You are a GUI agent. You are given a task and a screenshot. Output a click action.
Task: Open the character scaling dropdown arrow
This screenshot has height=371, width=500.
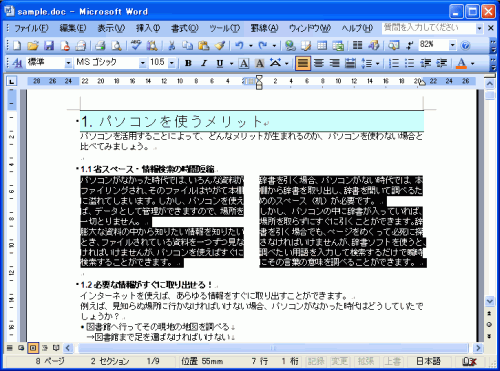click(286, 63)
